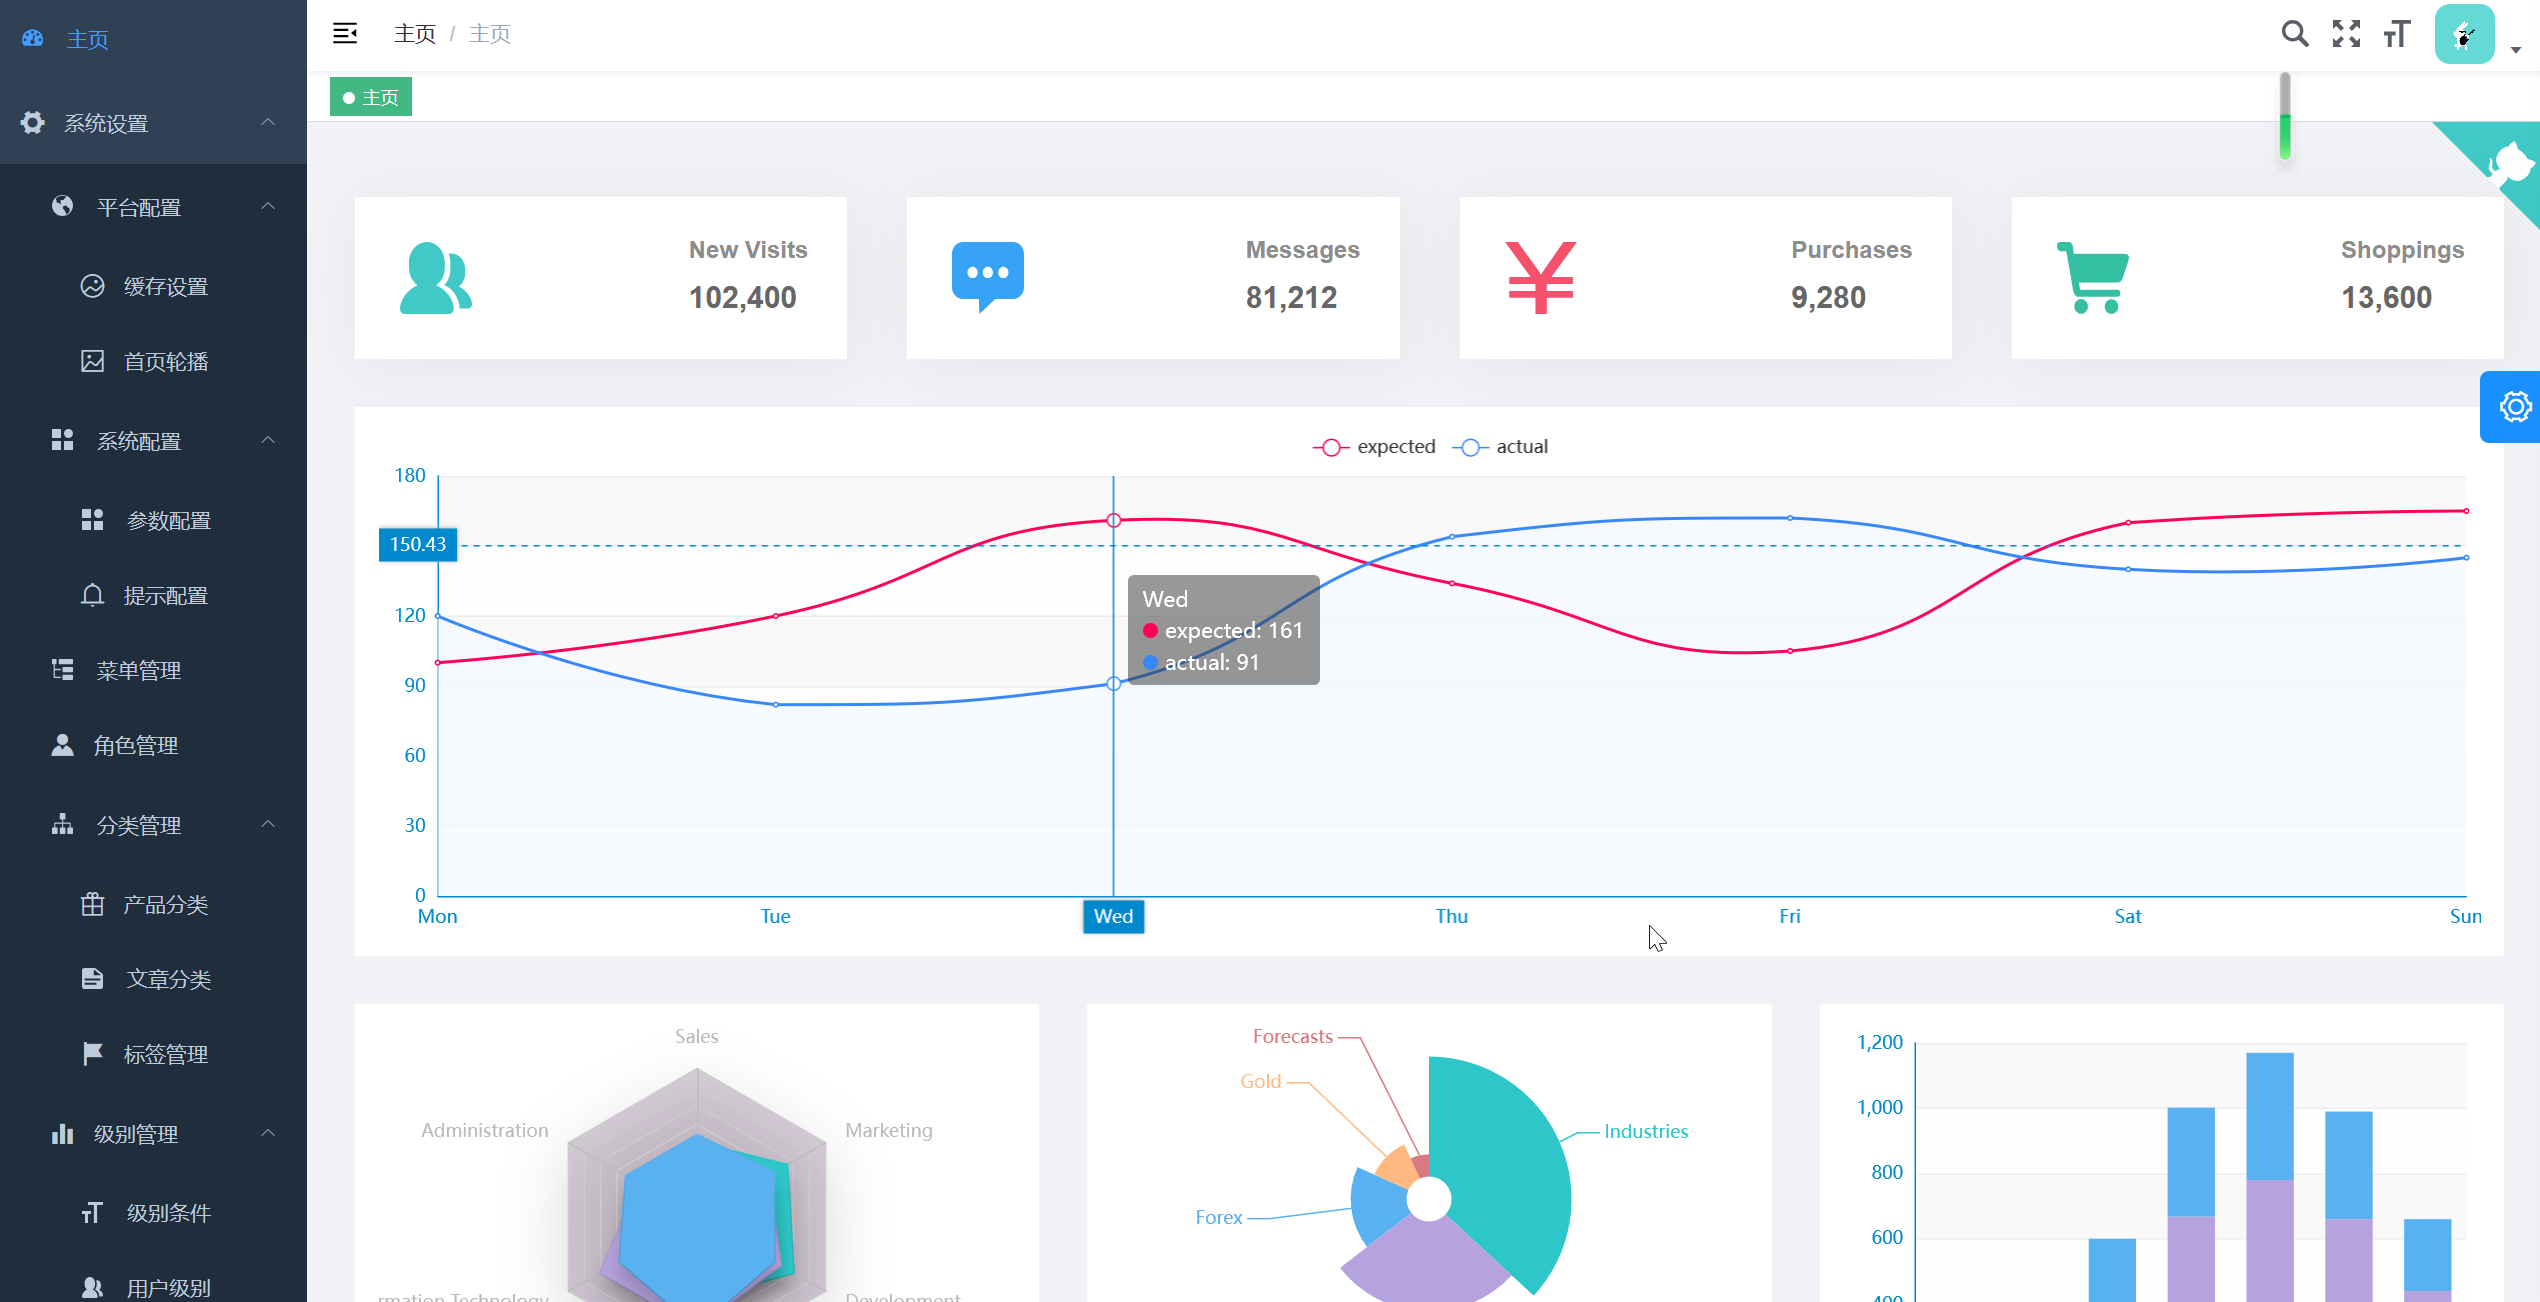Toggle fullscreen mode icon
The image size is (2540, 1302).
tap(2346, 34)
